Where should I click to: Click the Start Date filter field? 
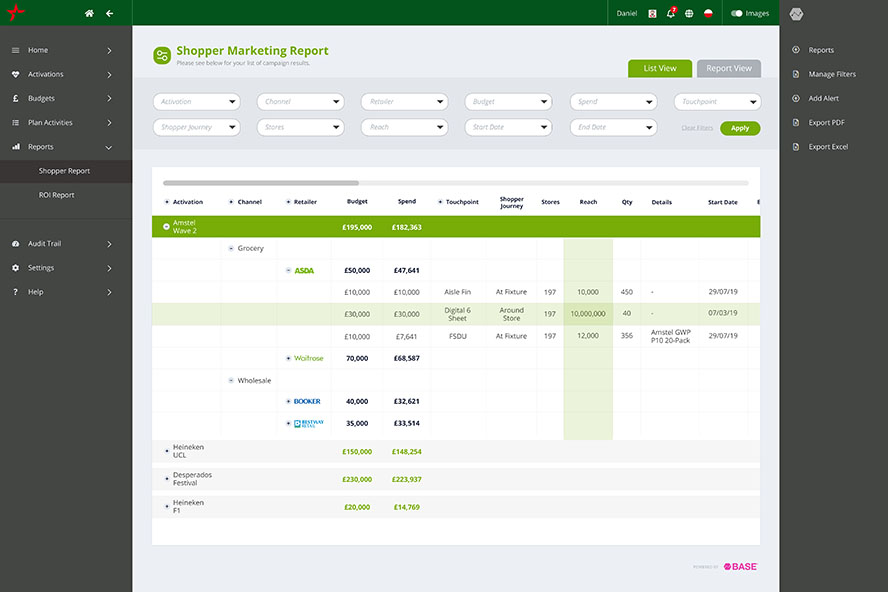coord(508,127)
